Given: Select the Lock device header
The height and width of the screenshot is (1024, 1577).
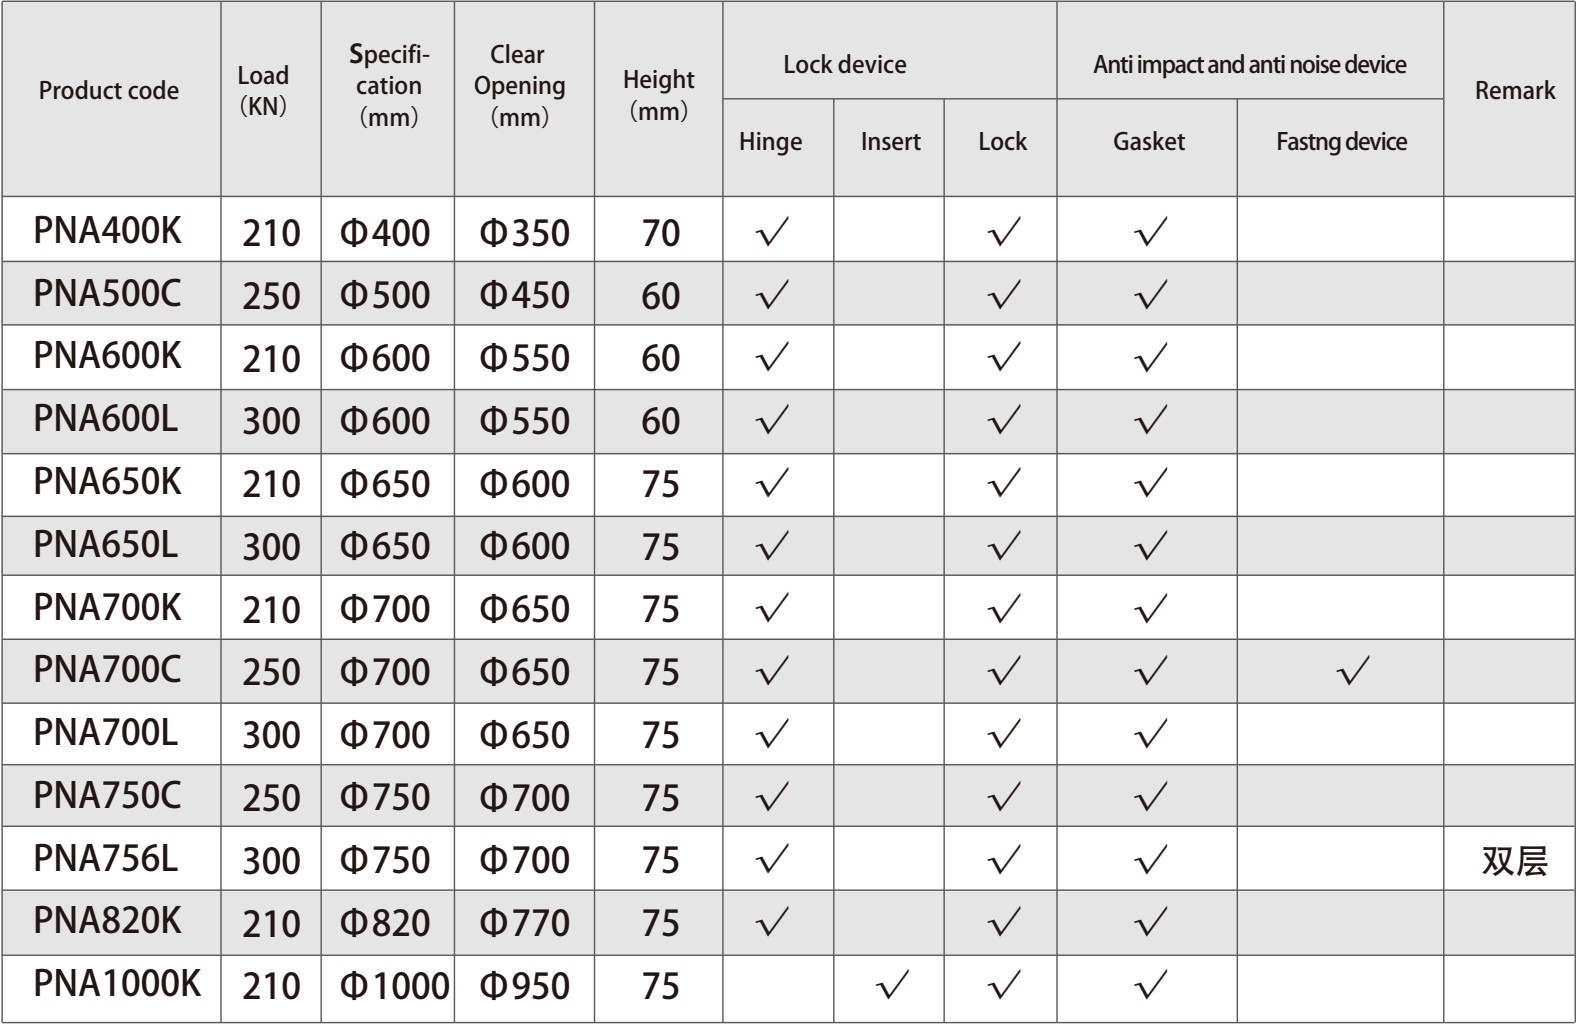Looking at the screenshot, I should point(845,65).
